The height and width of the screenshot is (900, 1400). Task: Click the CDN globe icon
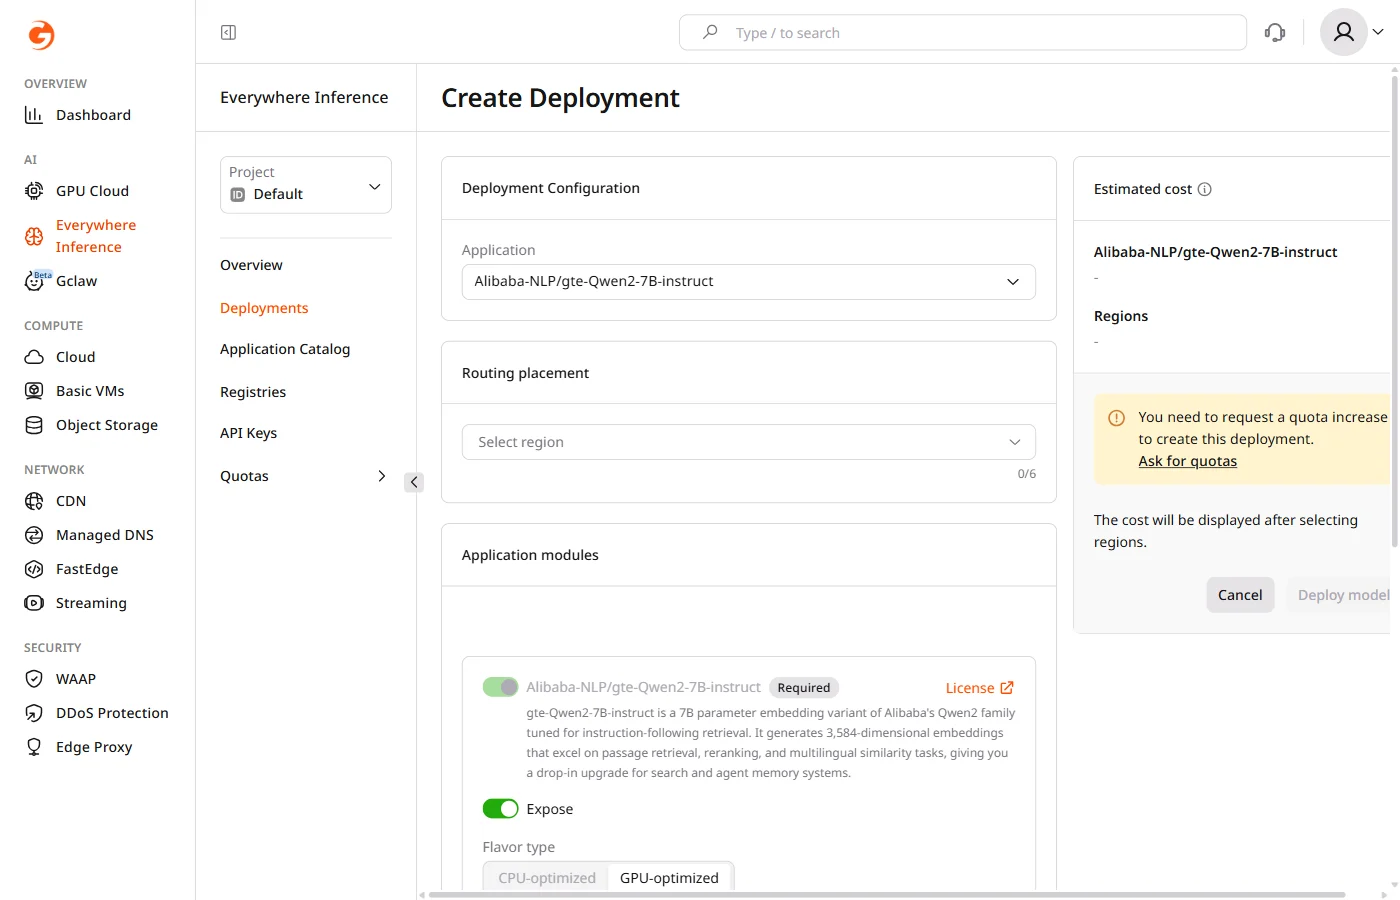[34, 501]
